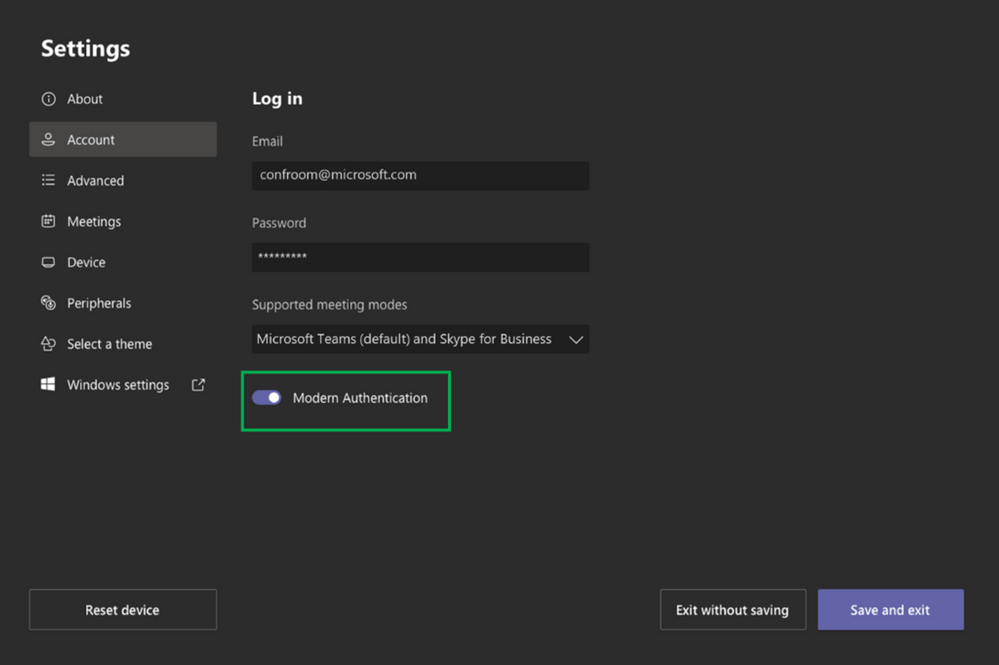Focus the Password field

click(420, 257)
